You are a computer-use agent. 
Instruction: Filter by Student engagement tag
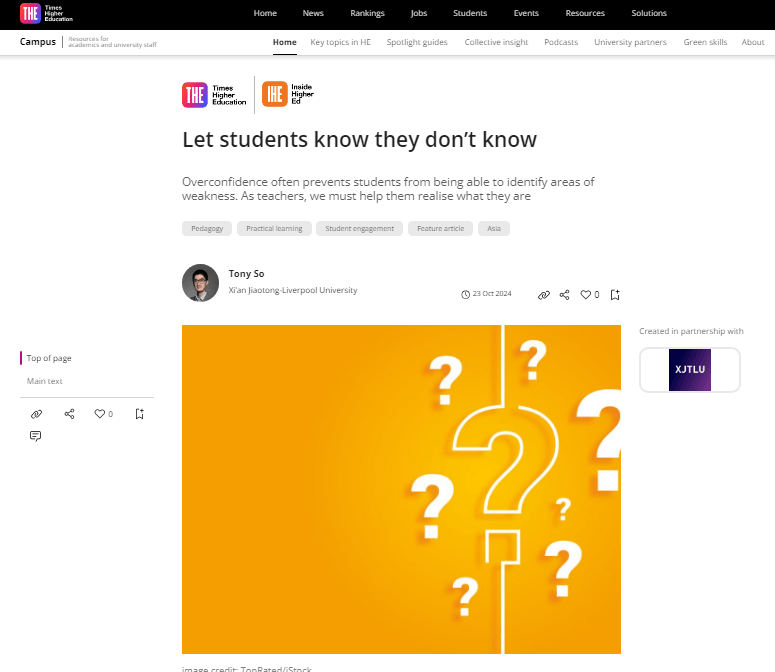(360, 229)
